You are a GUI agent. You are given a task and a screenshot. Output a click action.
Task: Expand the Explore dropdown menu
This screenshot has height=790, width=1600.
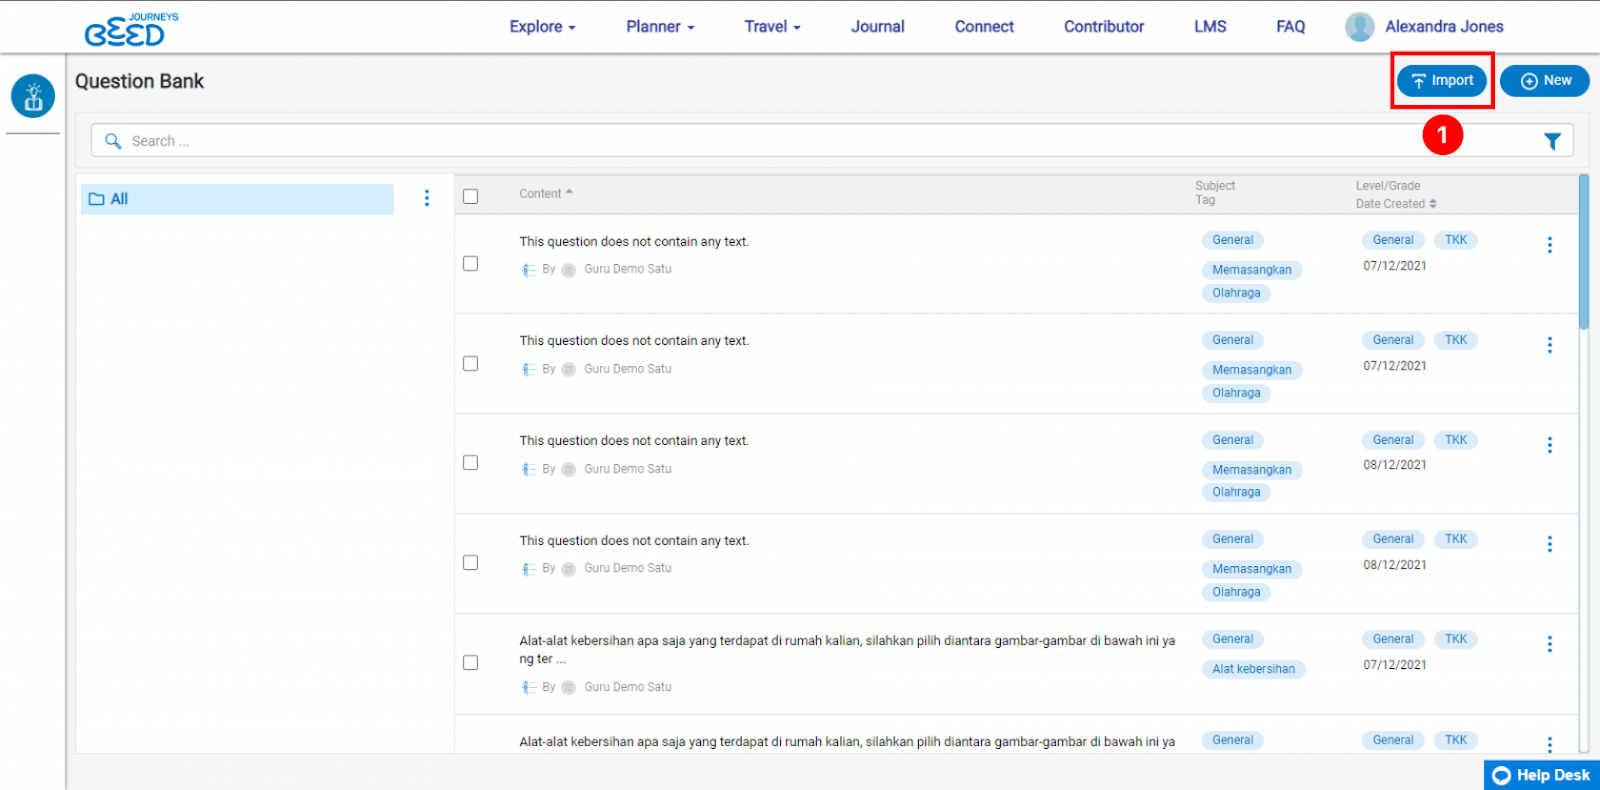542,27
